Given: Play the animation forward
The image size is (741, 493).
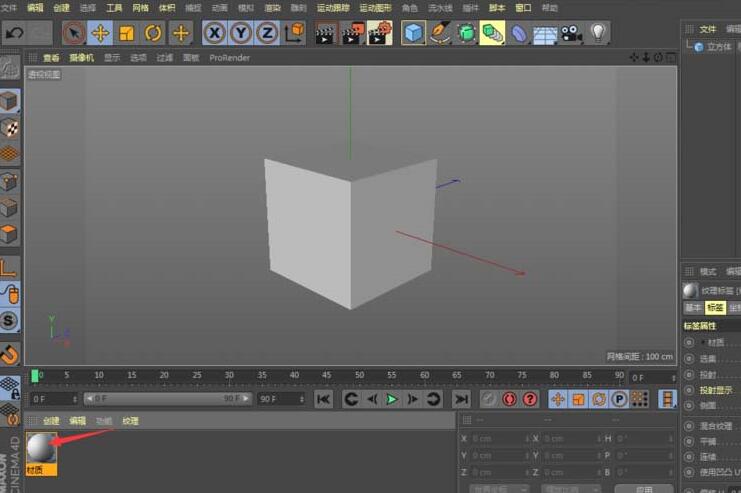Looking at the screenshot, I should coord(392,399).
